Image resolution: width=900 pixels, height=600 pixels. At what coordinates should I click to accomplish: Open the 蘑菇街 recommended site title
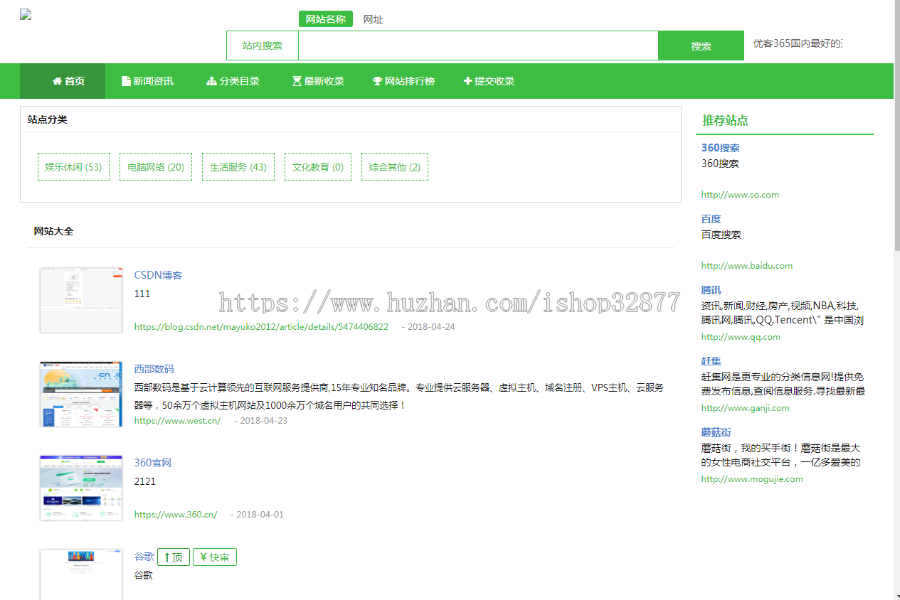click(x=716, y=432)
